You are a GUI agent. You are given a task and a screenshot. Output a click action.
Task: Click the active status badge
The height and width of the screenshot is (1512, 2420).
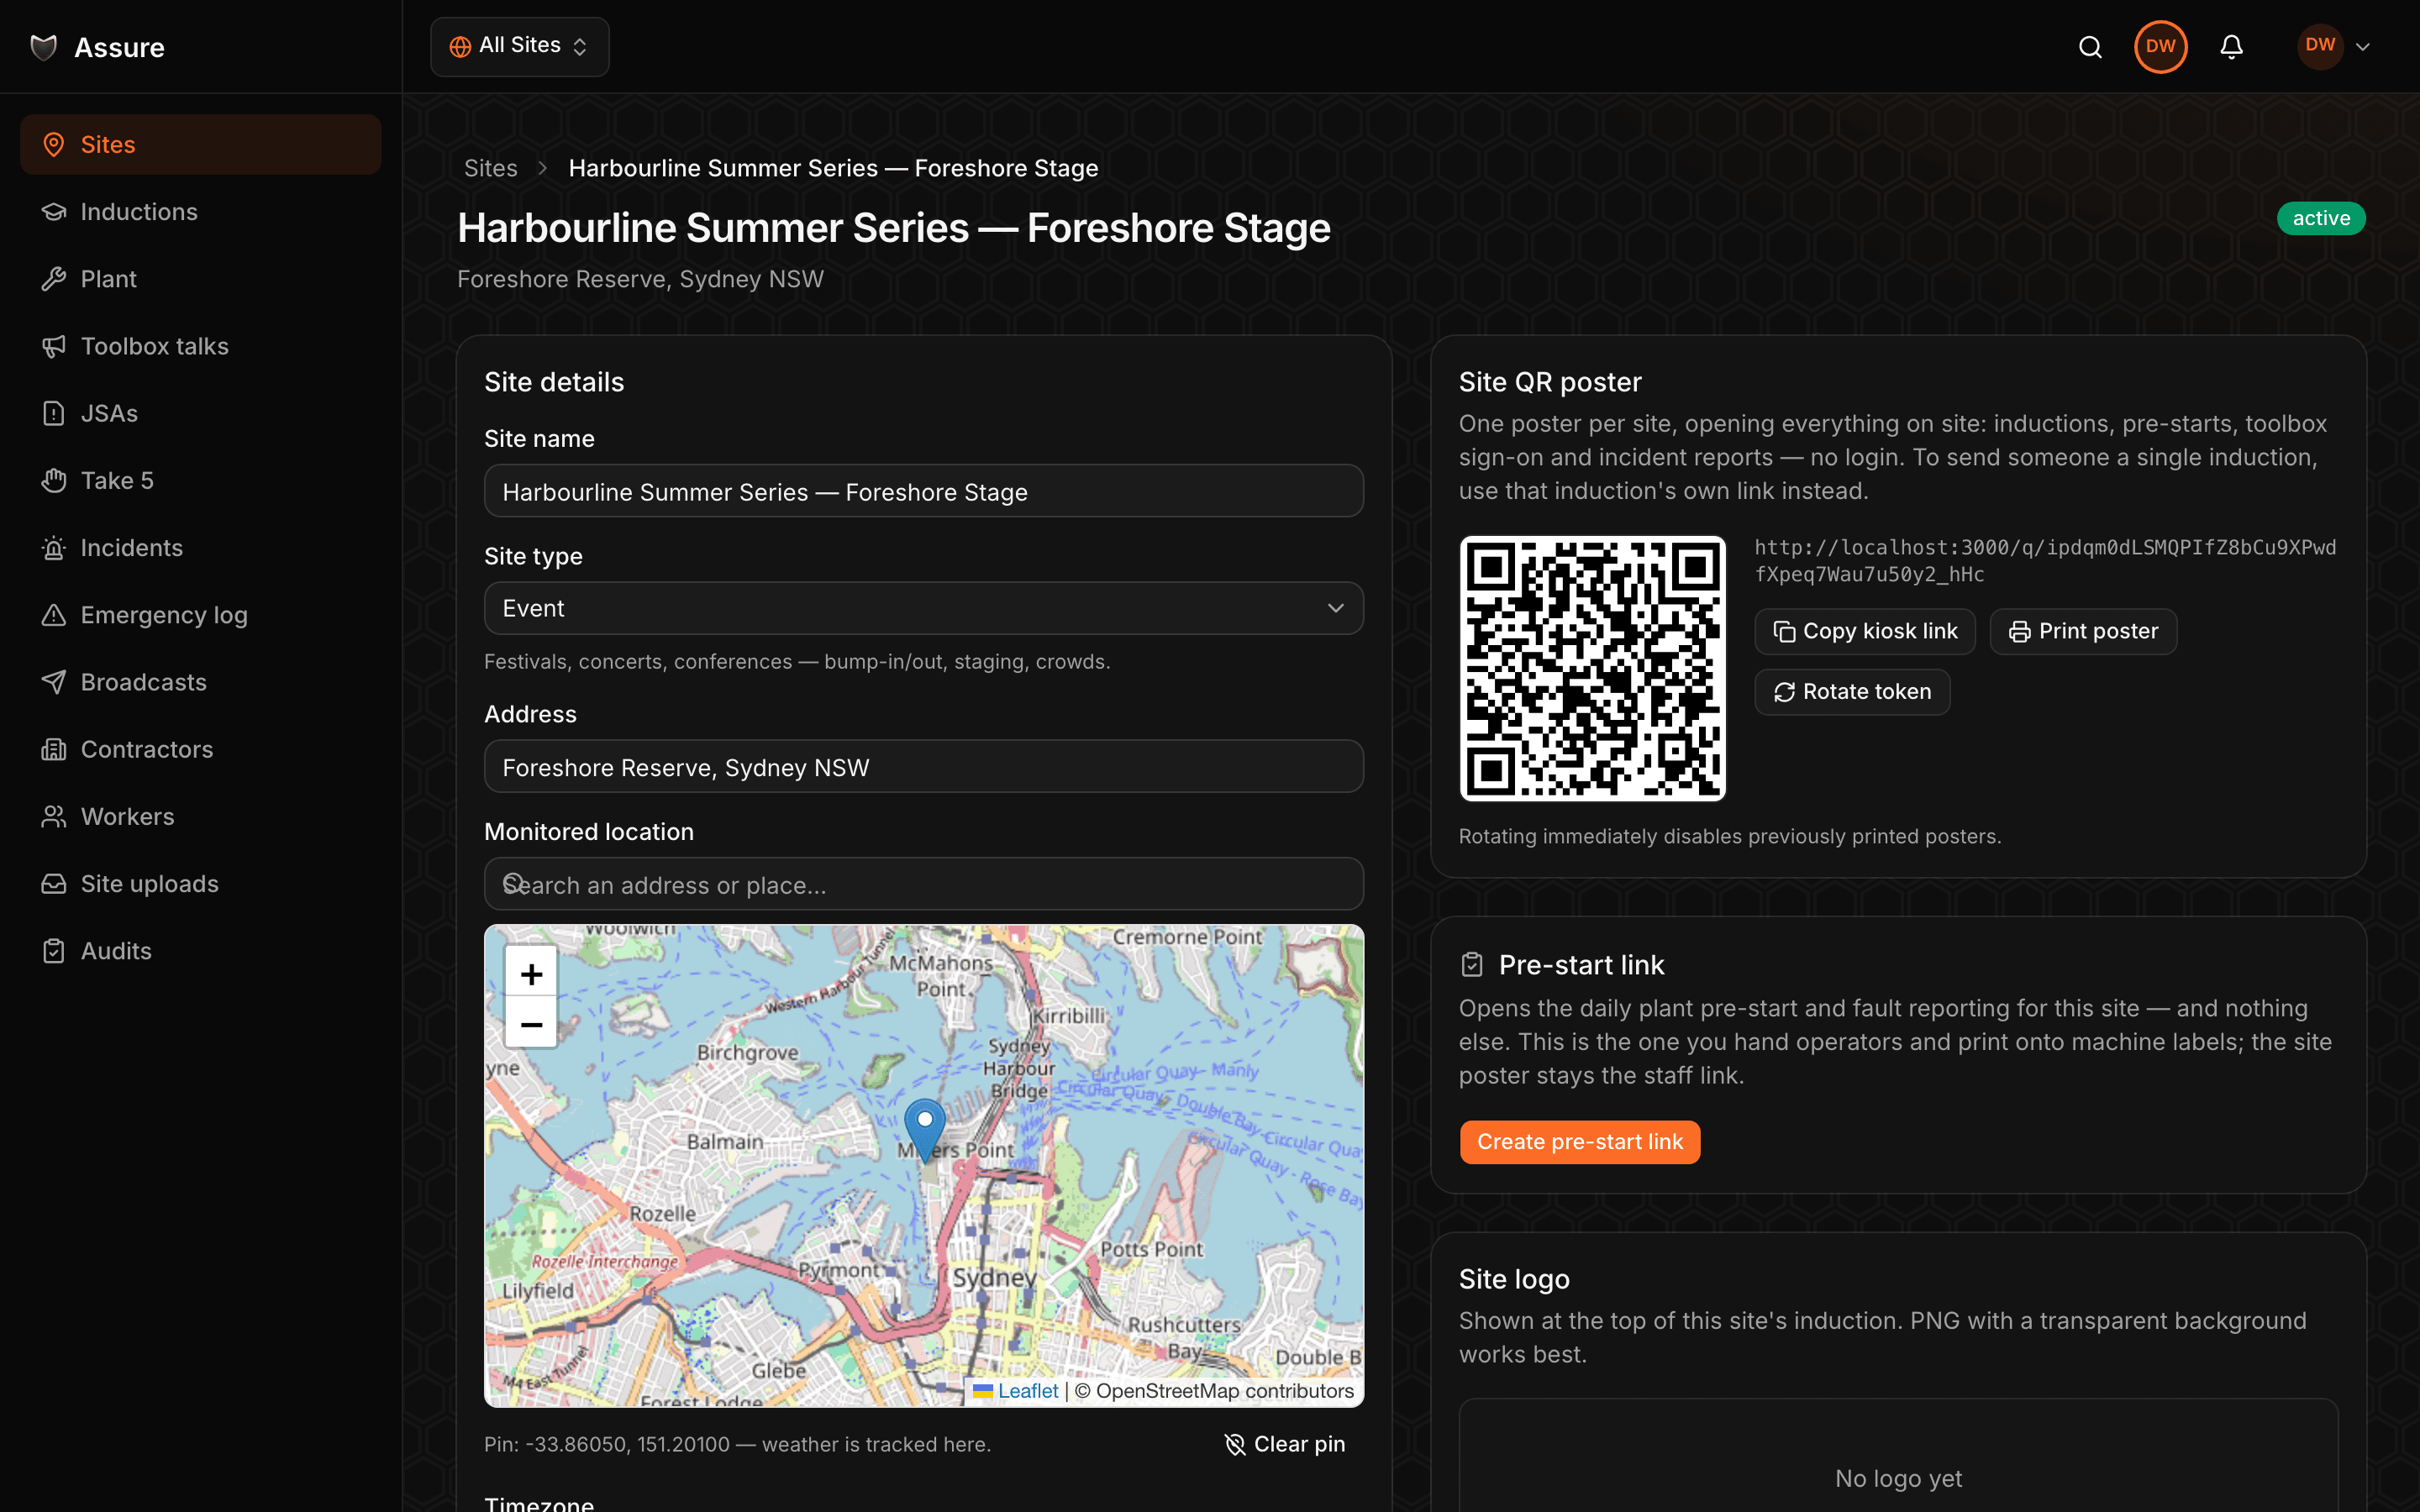pyautogui.click(x=2320, y=218)
